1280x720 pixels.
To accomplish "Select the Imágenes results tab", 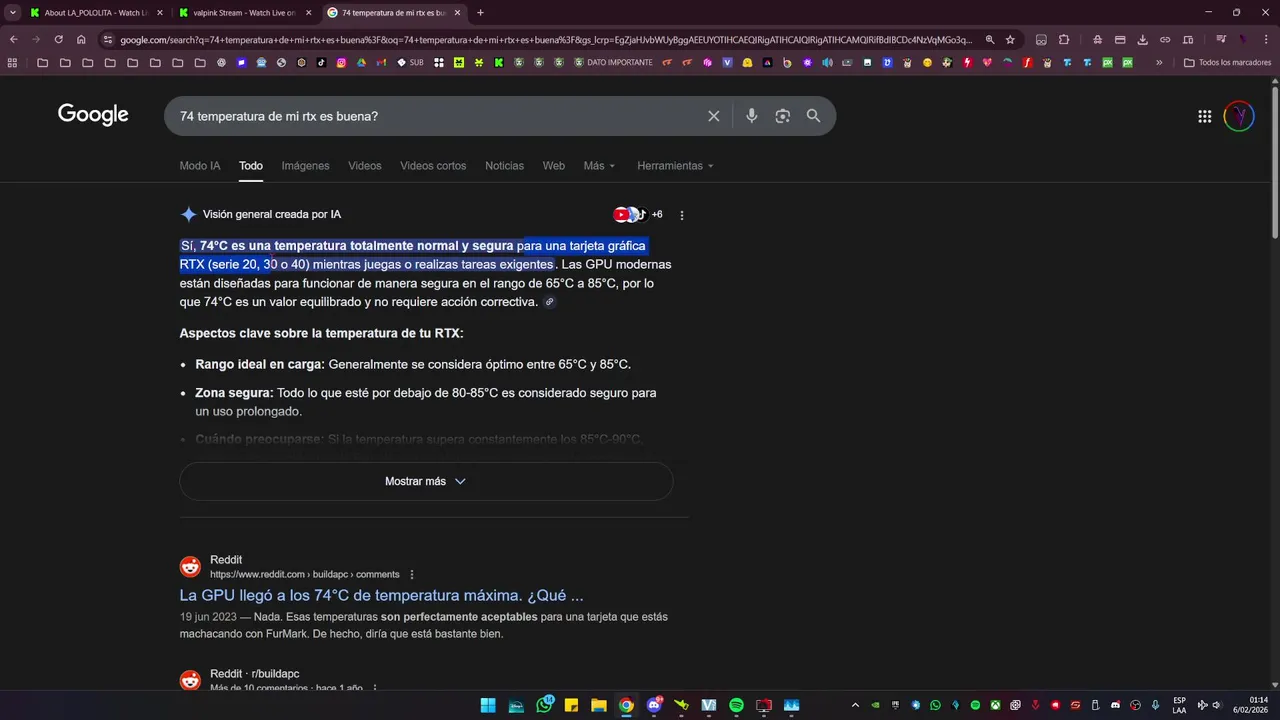I will (305, 166).
